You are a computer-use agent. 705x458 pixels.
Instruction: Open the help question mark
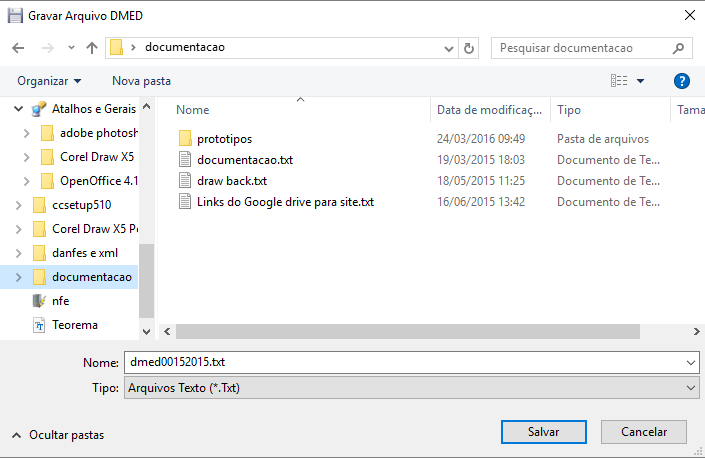click(x=682, y=81)
